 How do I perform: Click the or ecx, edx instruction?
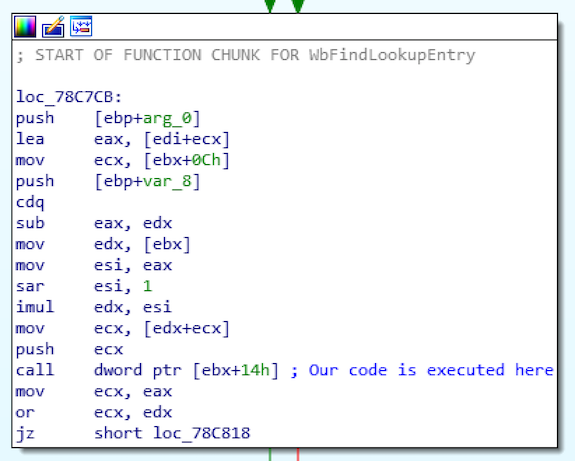(94, 412)
